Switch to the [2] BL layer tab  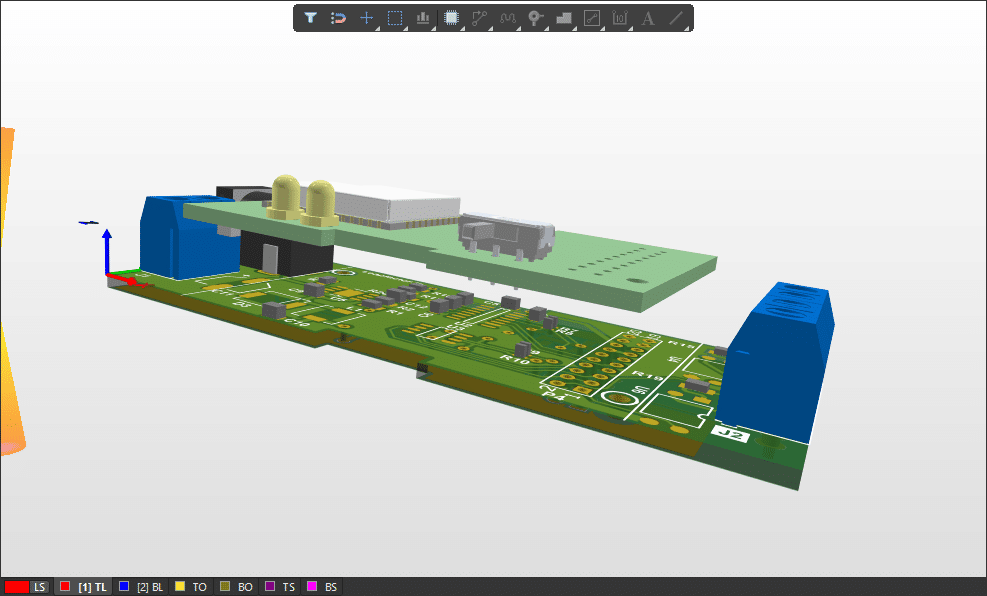pyautogui.click(x=148, y=586)
